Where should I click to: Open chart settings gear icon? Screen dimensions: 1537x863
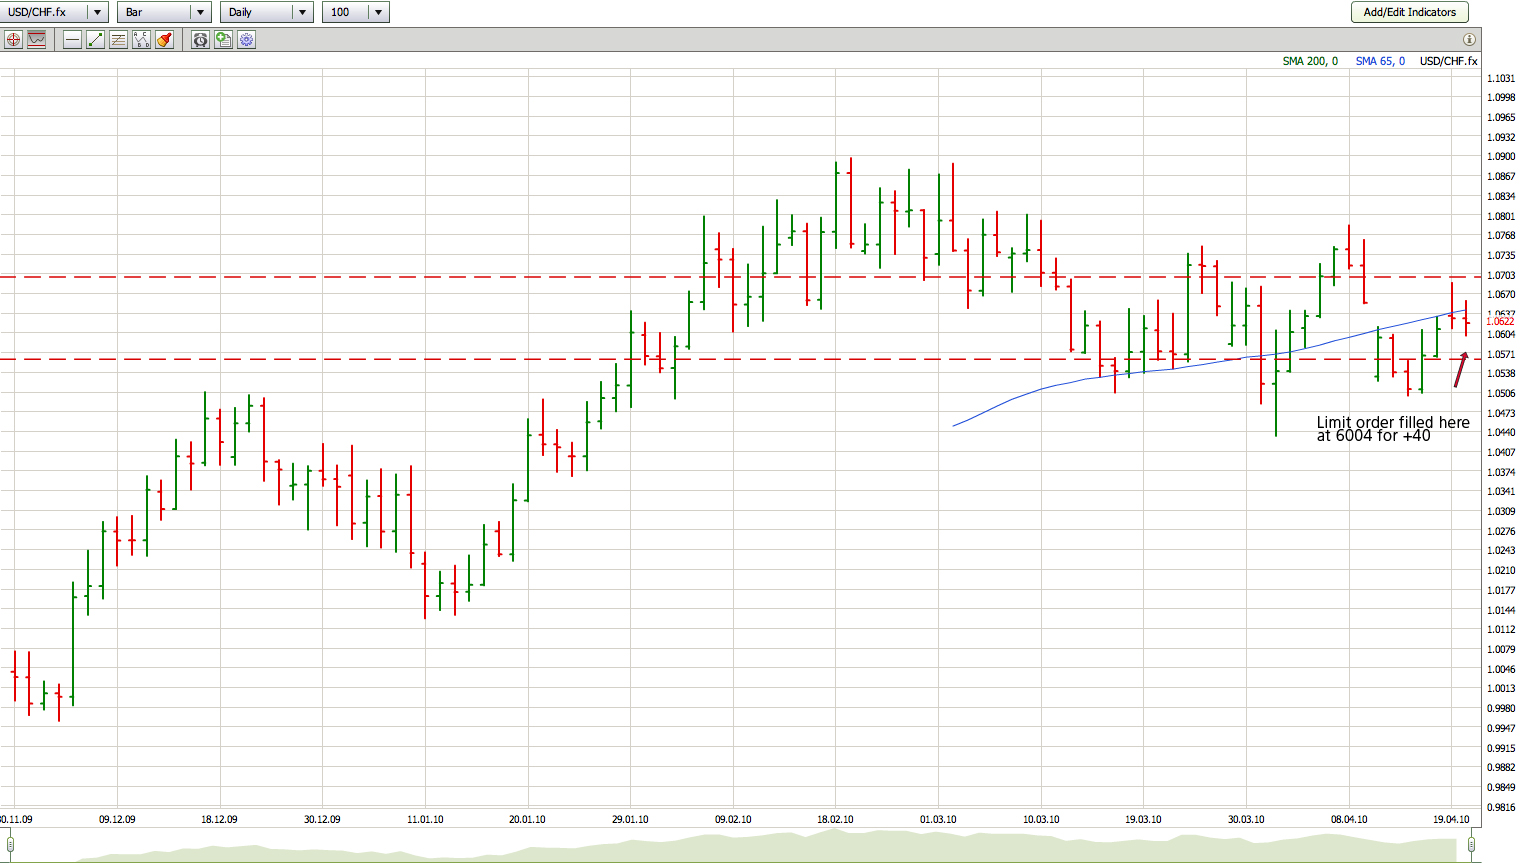tap(246, 40)
